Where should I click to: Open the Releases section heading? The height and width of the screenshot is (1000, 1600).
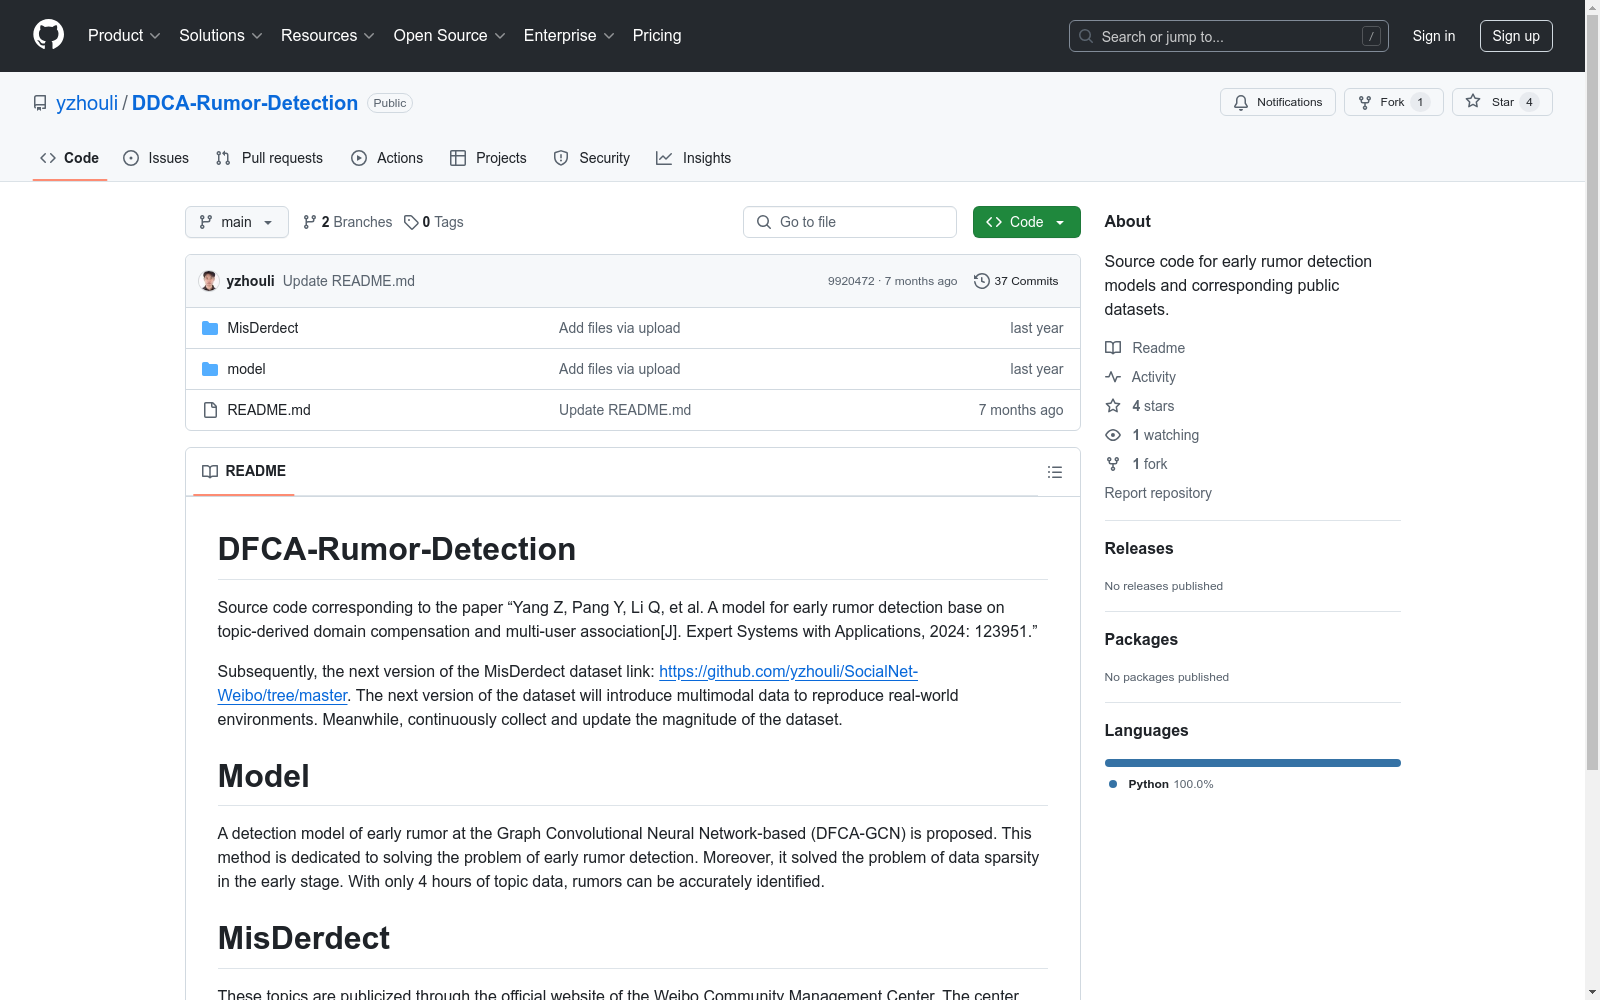(x=1139, y=548)
